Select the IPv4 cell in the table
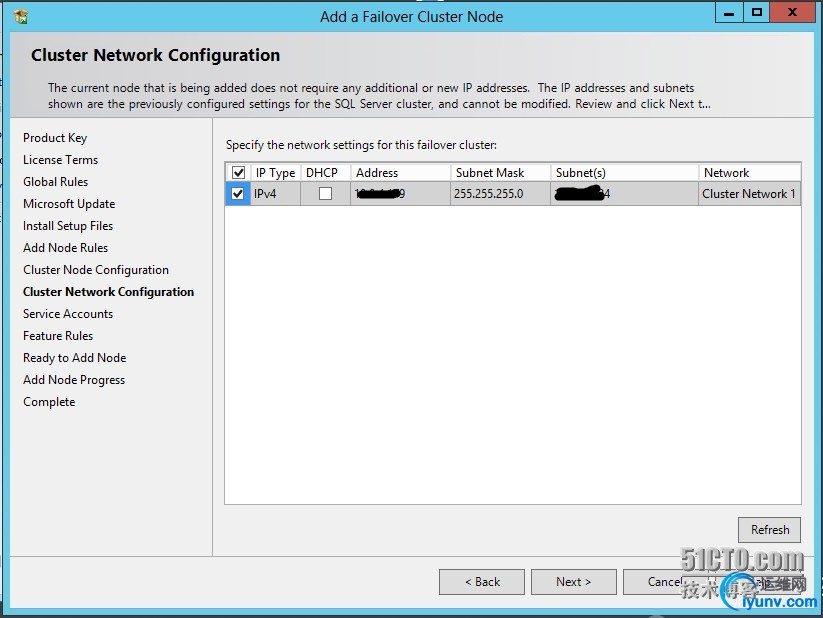Viewport: 823px width, 618px height. pyautogui.click(x=276, y=194)
